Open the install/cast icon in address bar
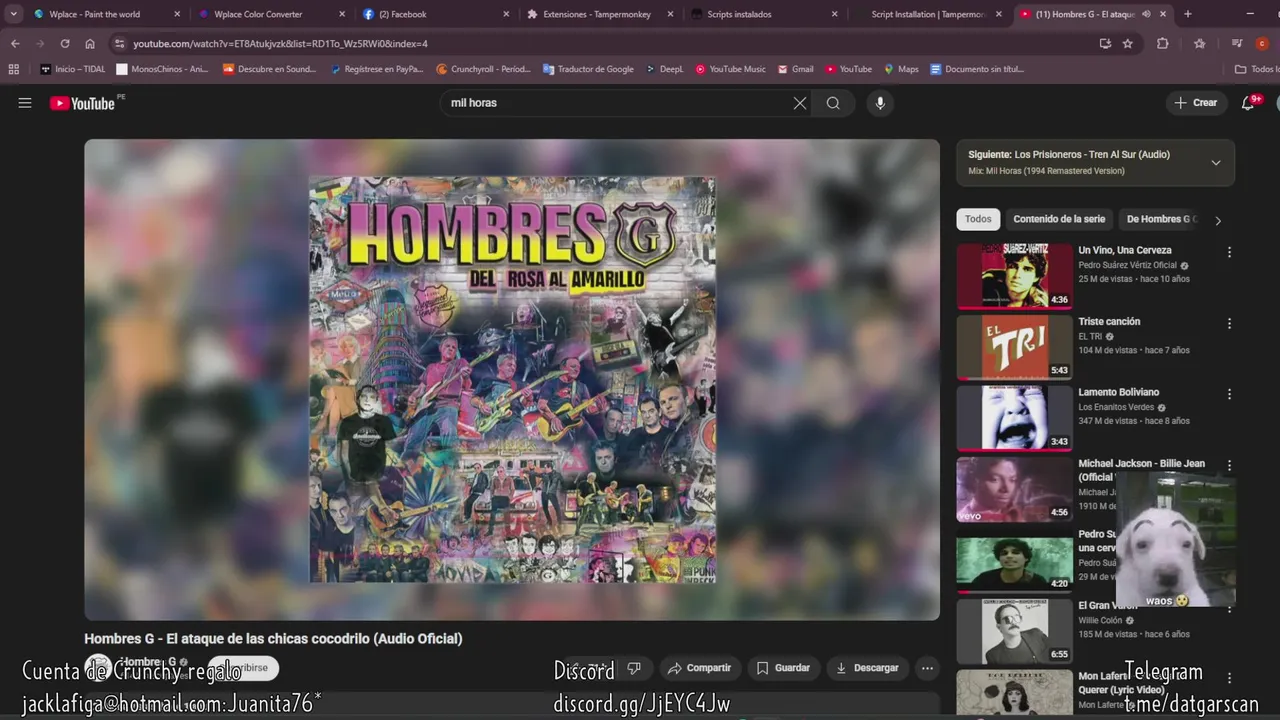 (x=1105, y=43)
